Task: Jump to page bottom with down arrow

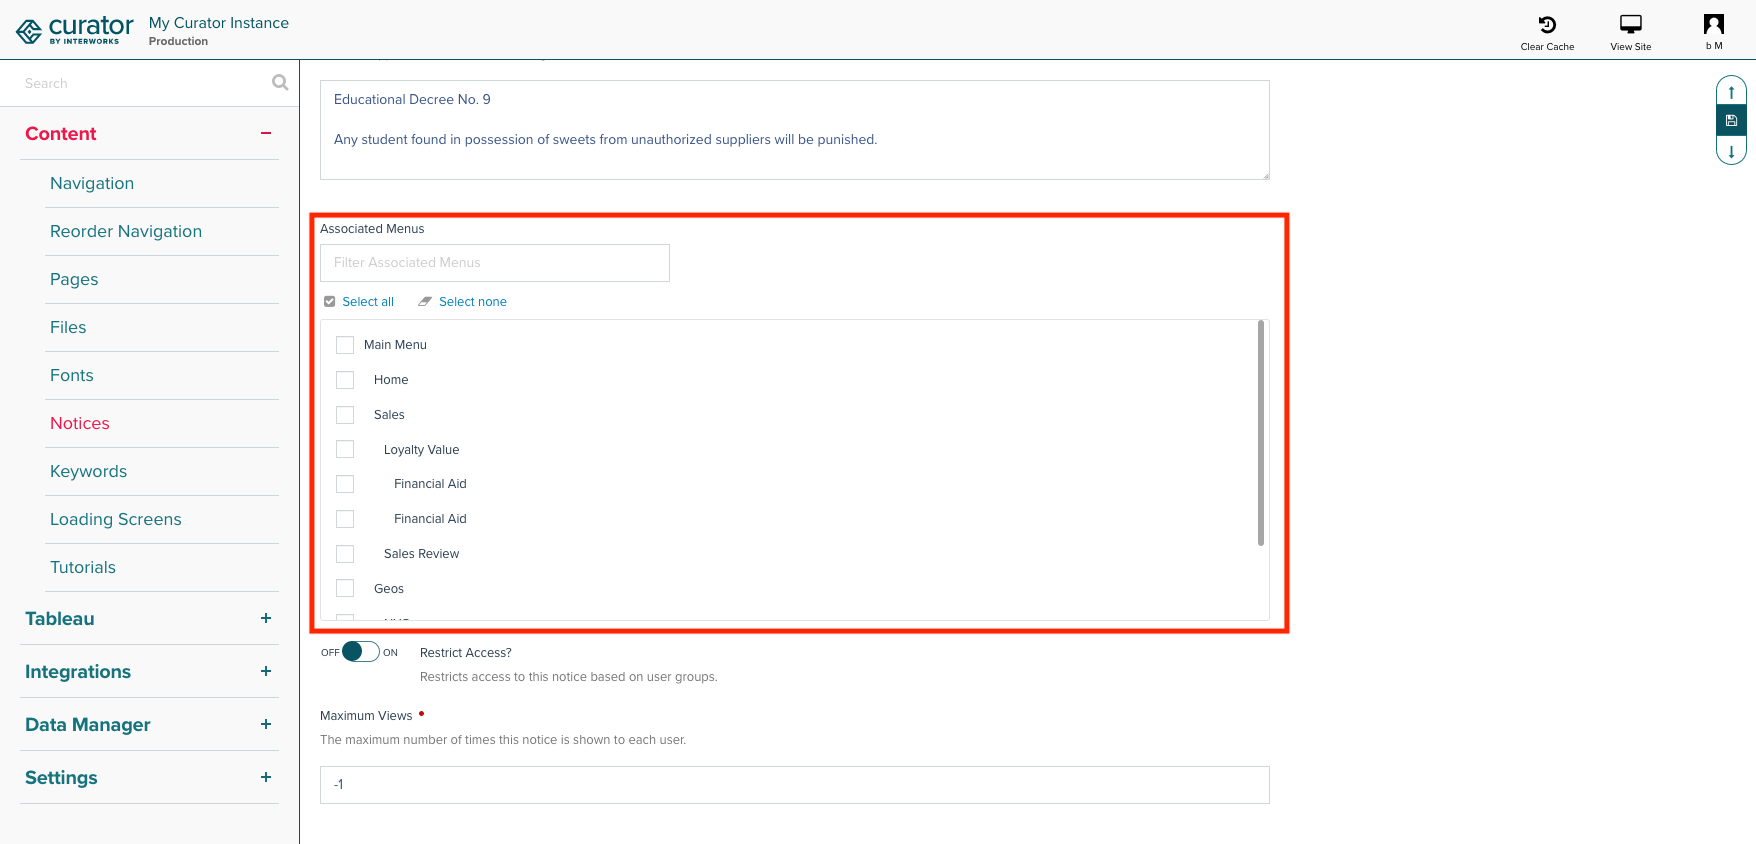Action: click(x=1731, y=151)
